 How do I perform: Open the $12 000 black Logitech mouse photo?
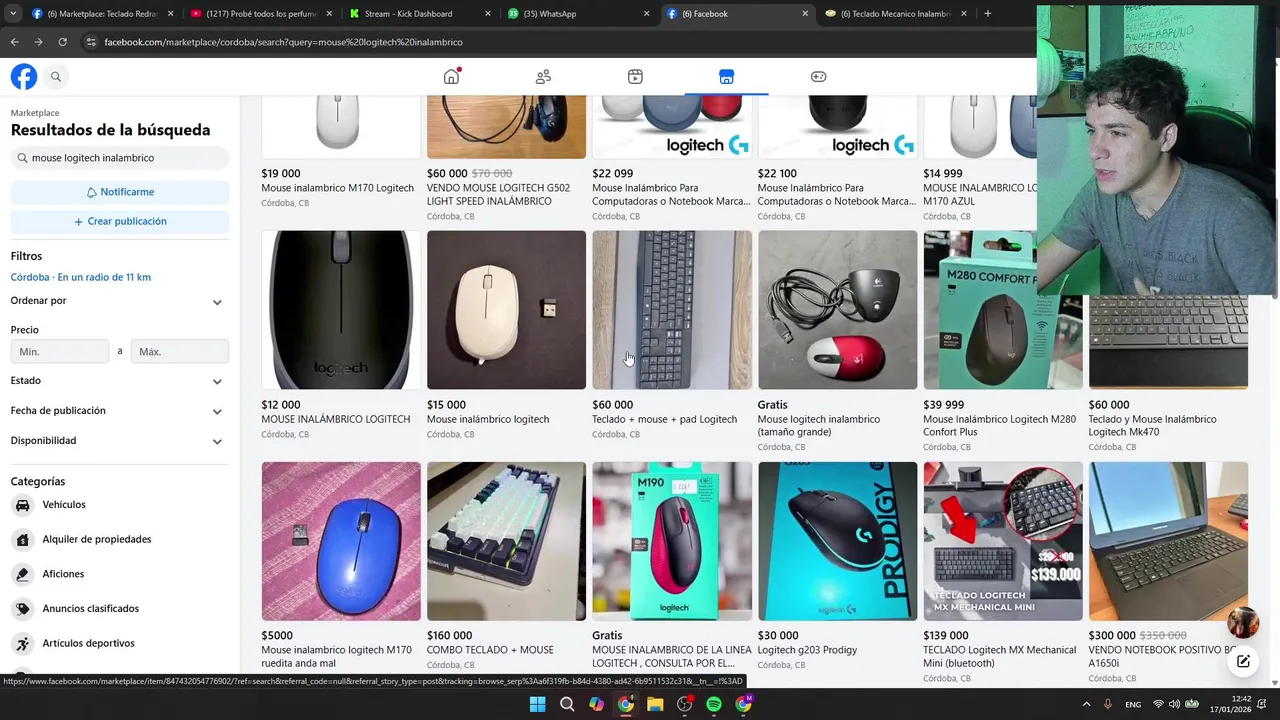pos(341,310)
